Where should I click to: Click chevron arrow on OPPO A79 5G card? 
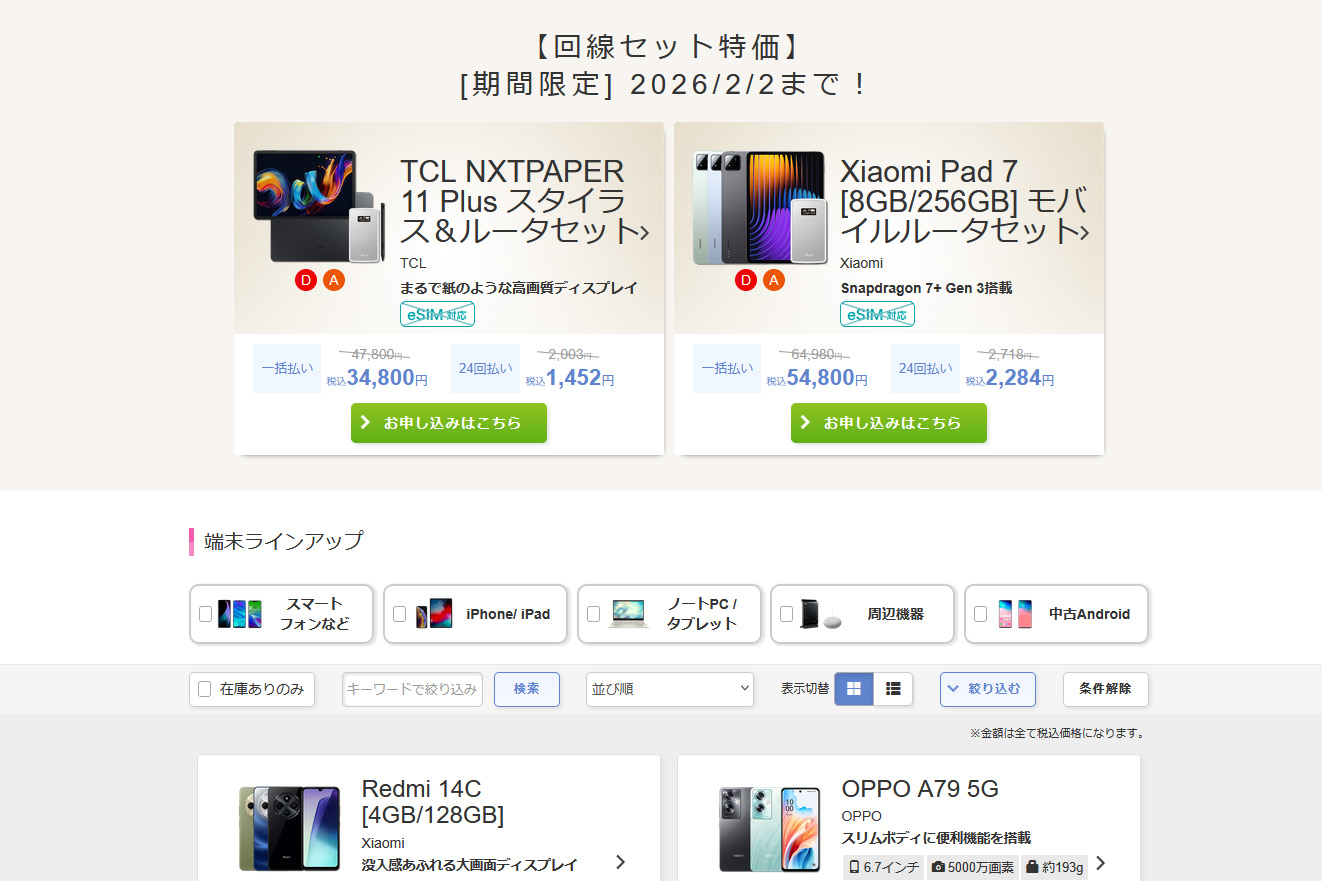[x=1101, y=863]
